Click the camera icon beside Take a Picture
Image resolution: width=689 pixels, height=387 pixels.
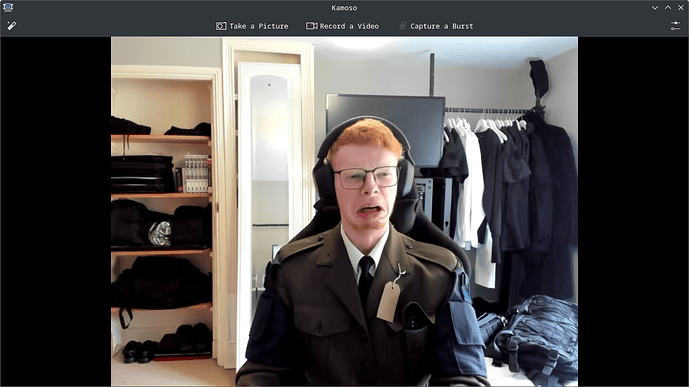pyautogui.click(x=221, y=26)
